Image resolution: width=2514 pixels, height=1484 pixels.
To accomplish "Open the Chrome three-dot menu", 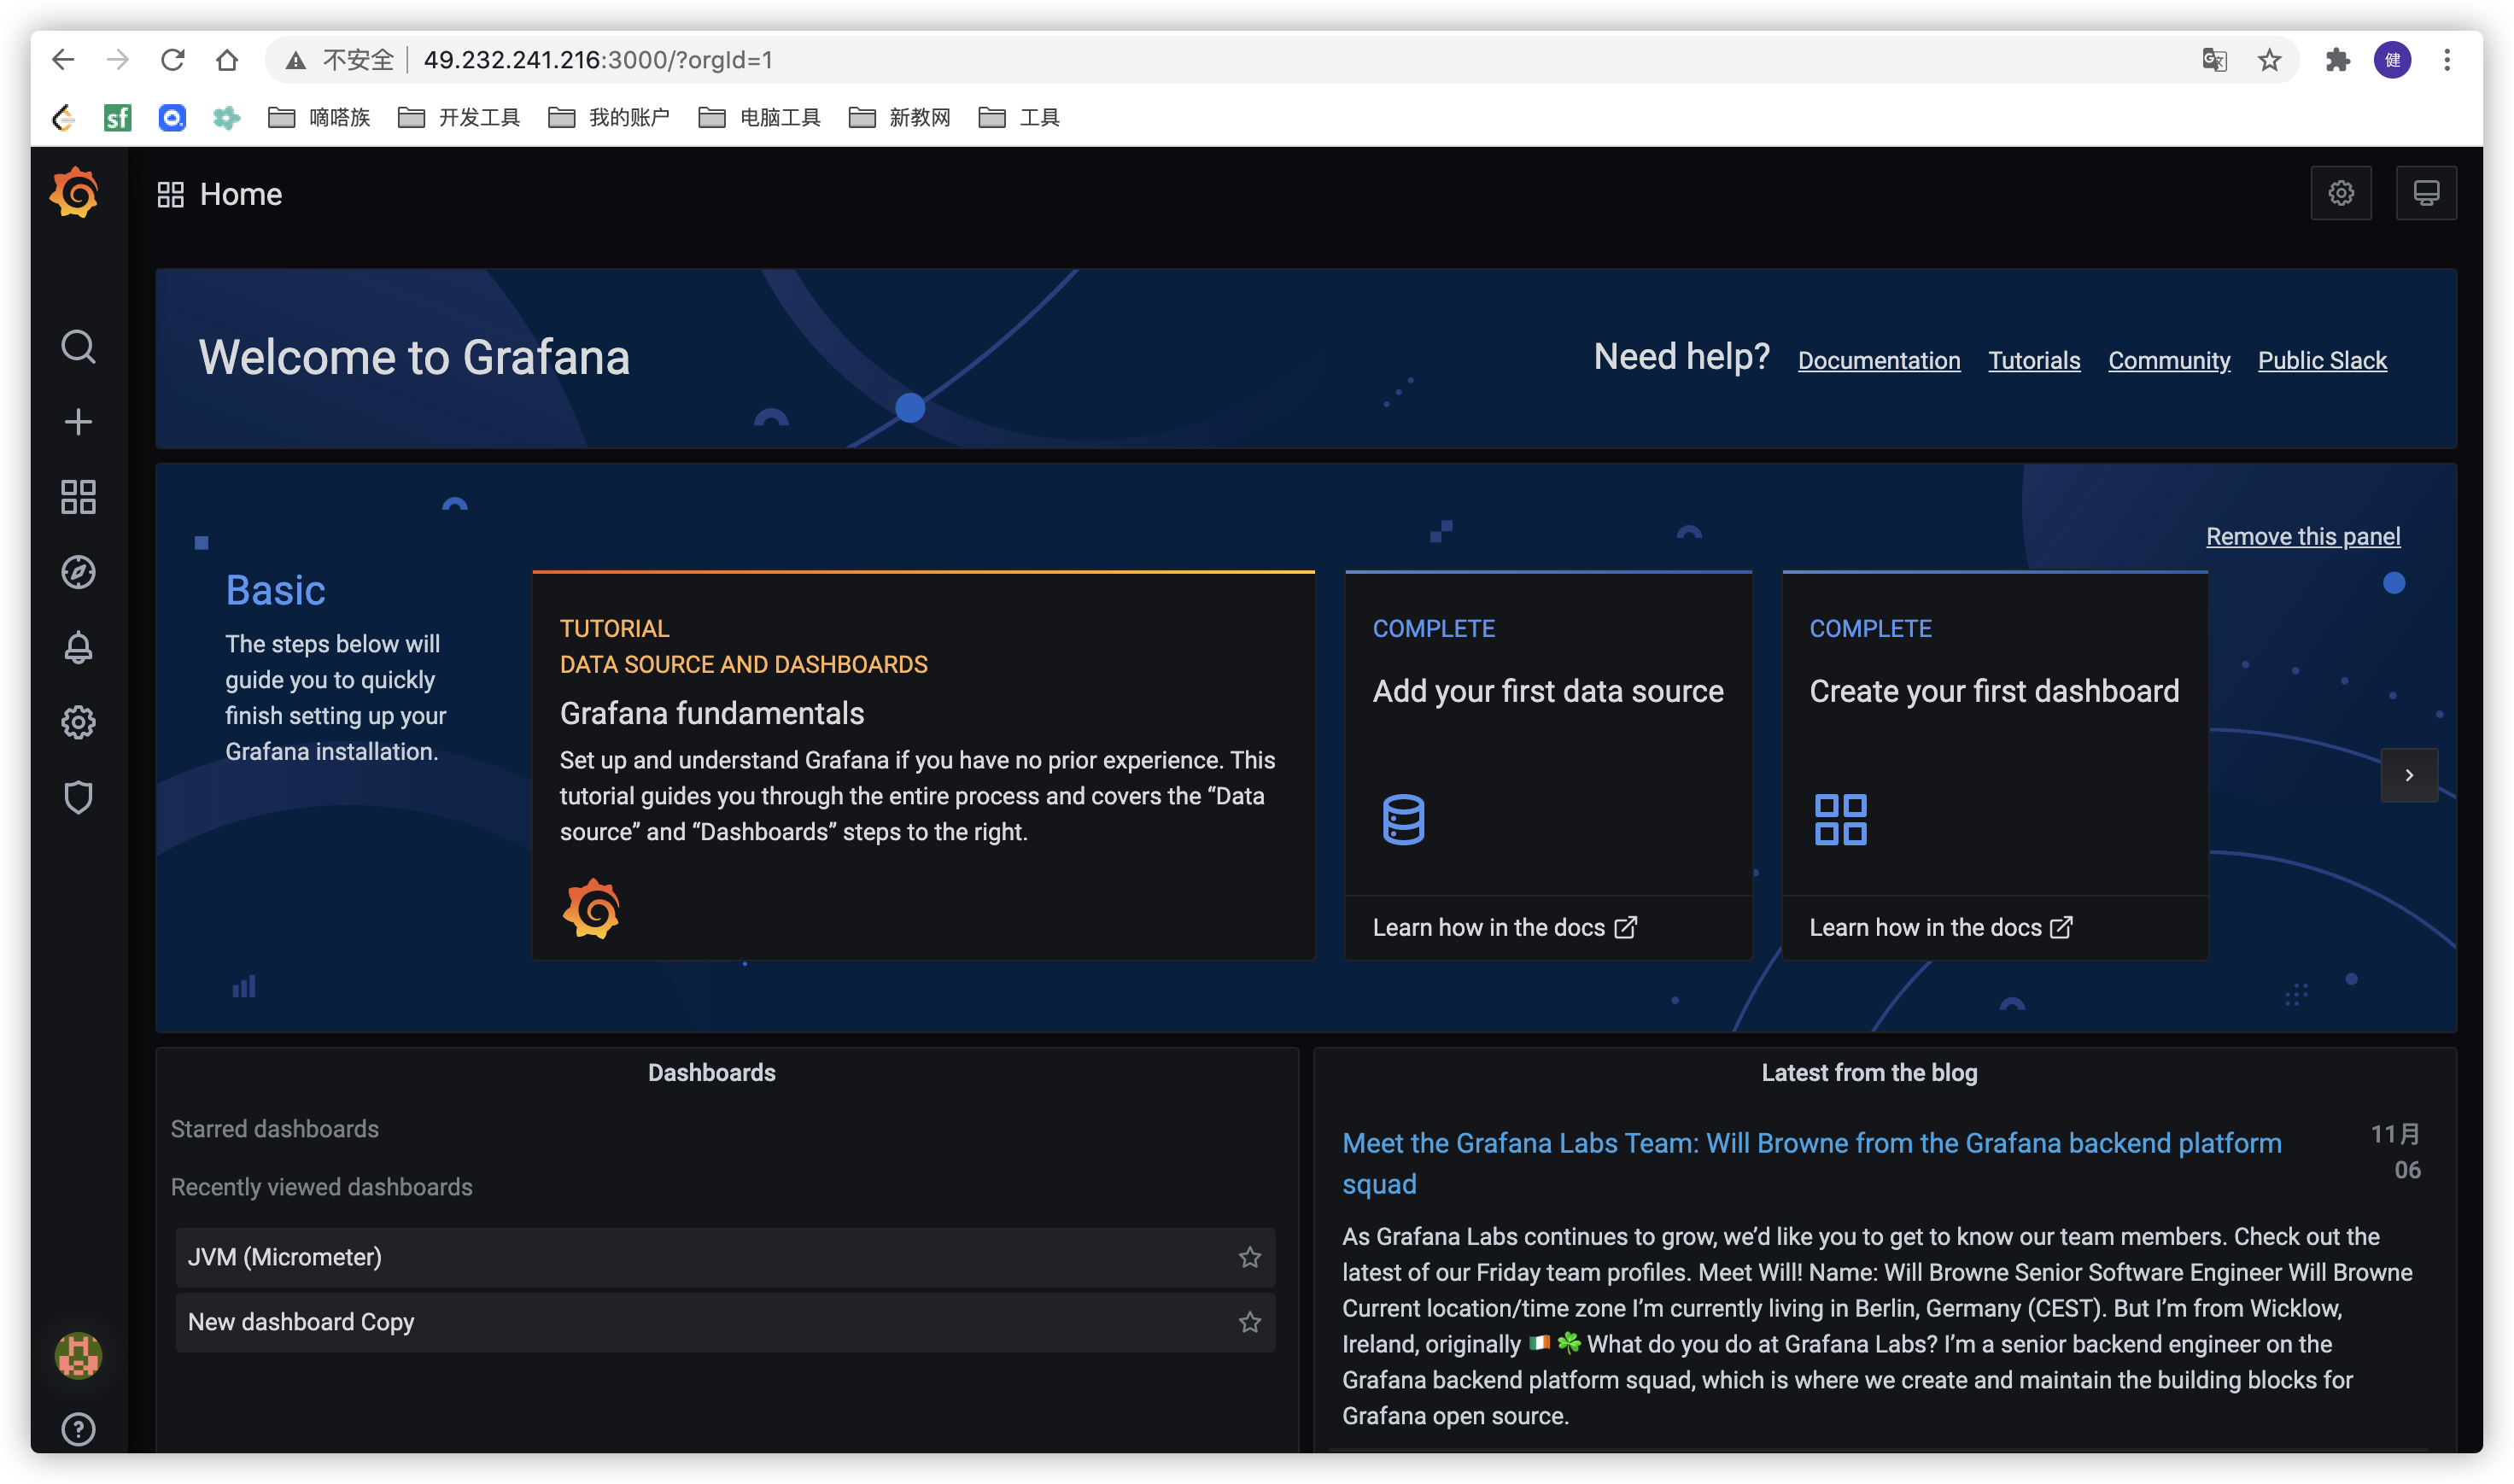I will tap(2447, 60).
